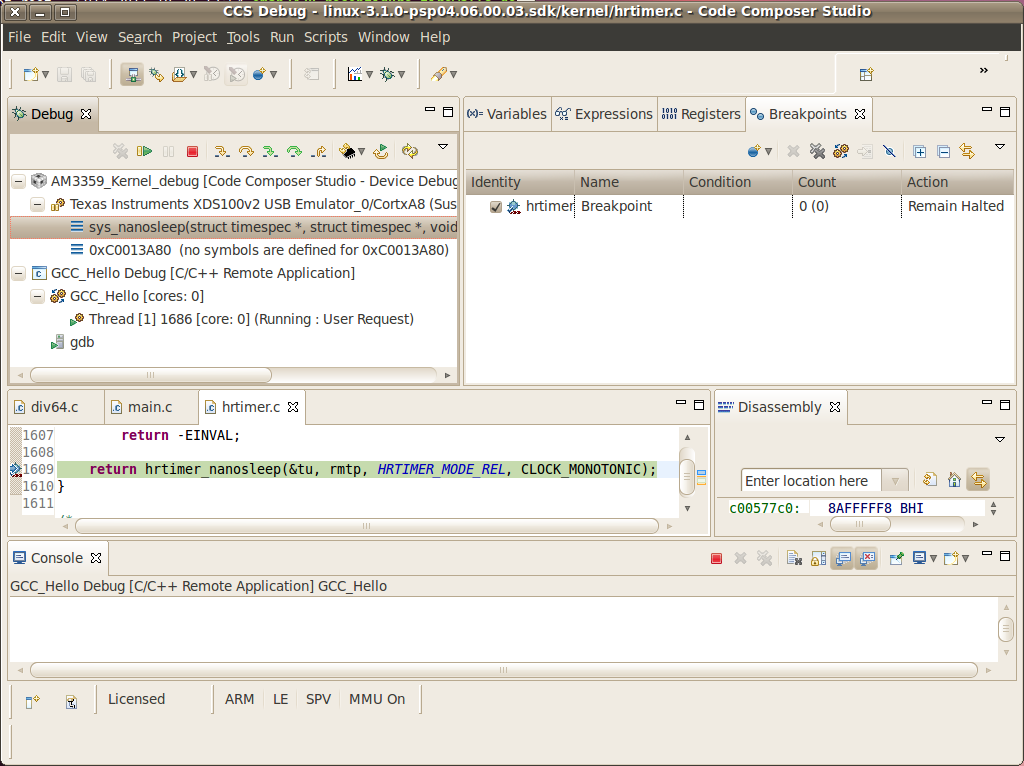The width and height of the screenshot is (1024, 766).
Task: Enable console scroll lock
Action: pyautogui.click(x=818, y=558)
